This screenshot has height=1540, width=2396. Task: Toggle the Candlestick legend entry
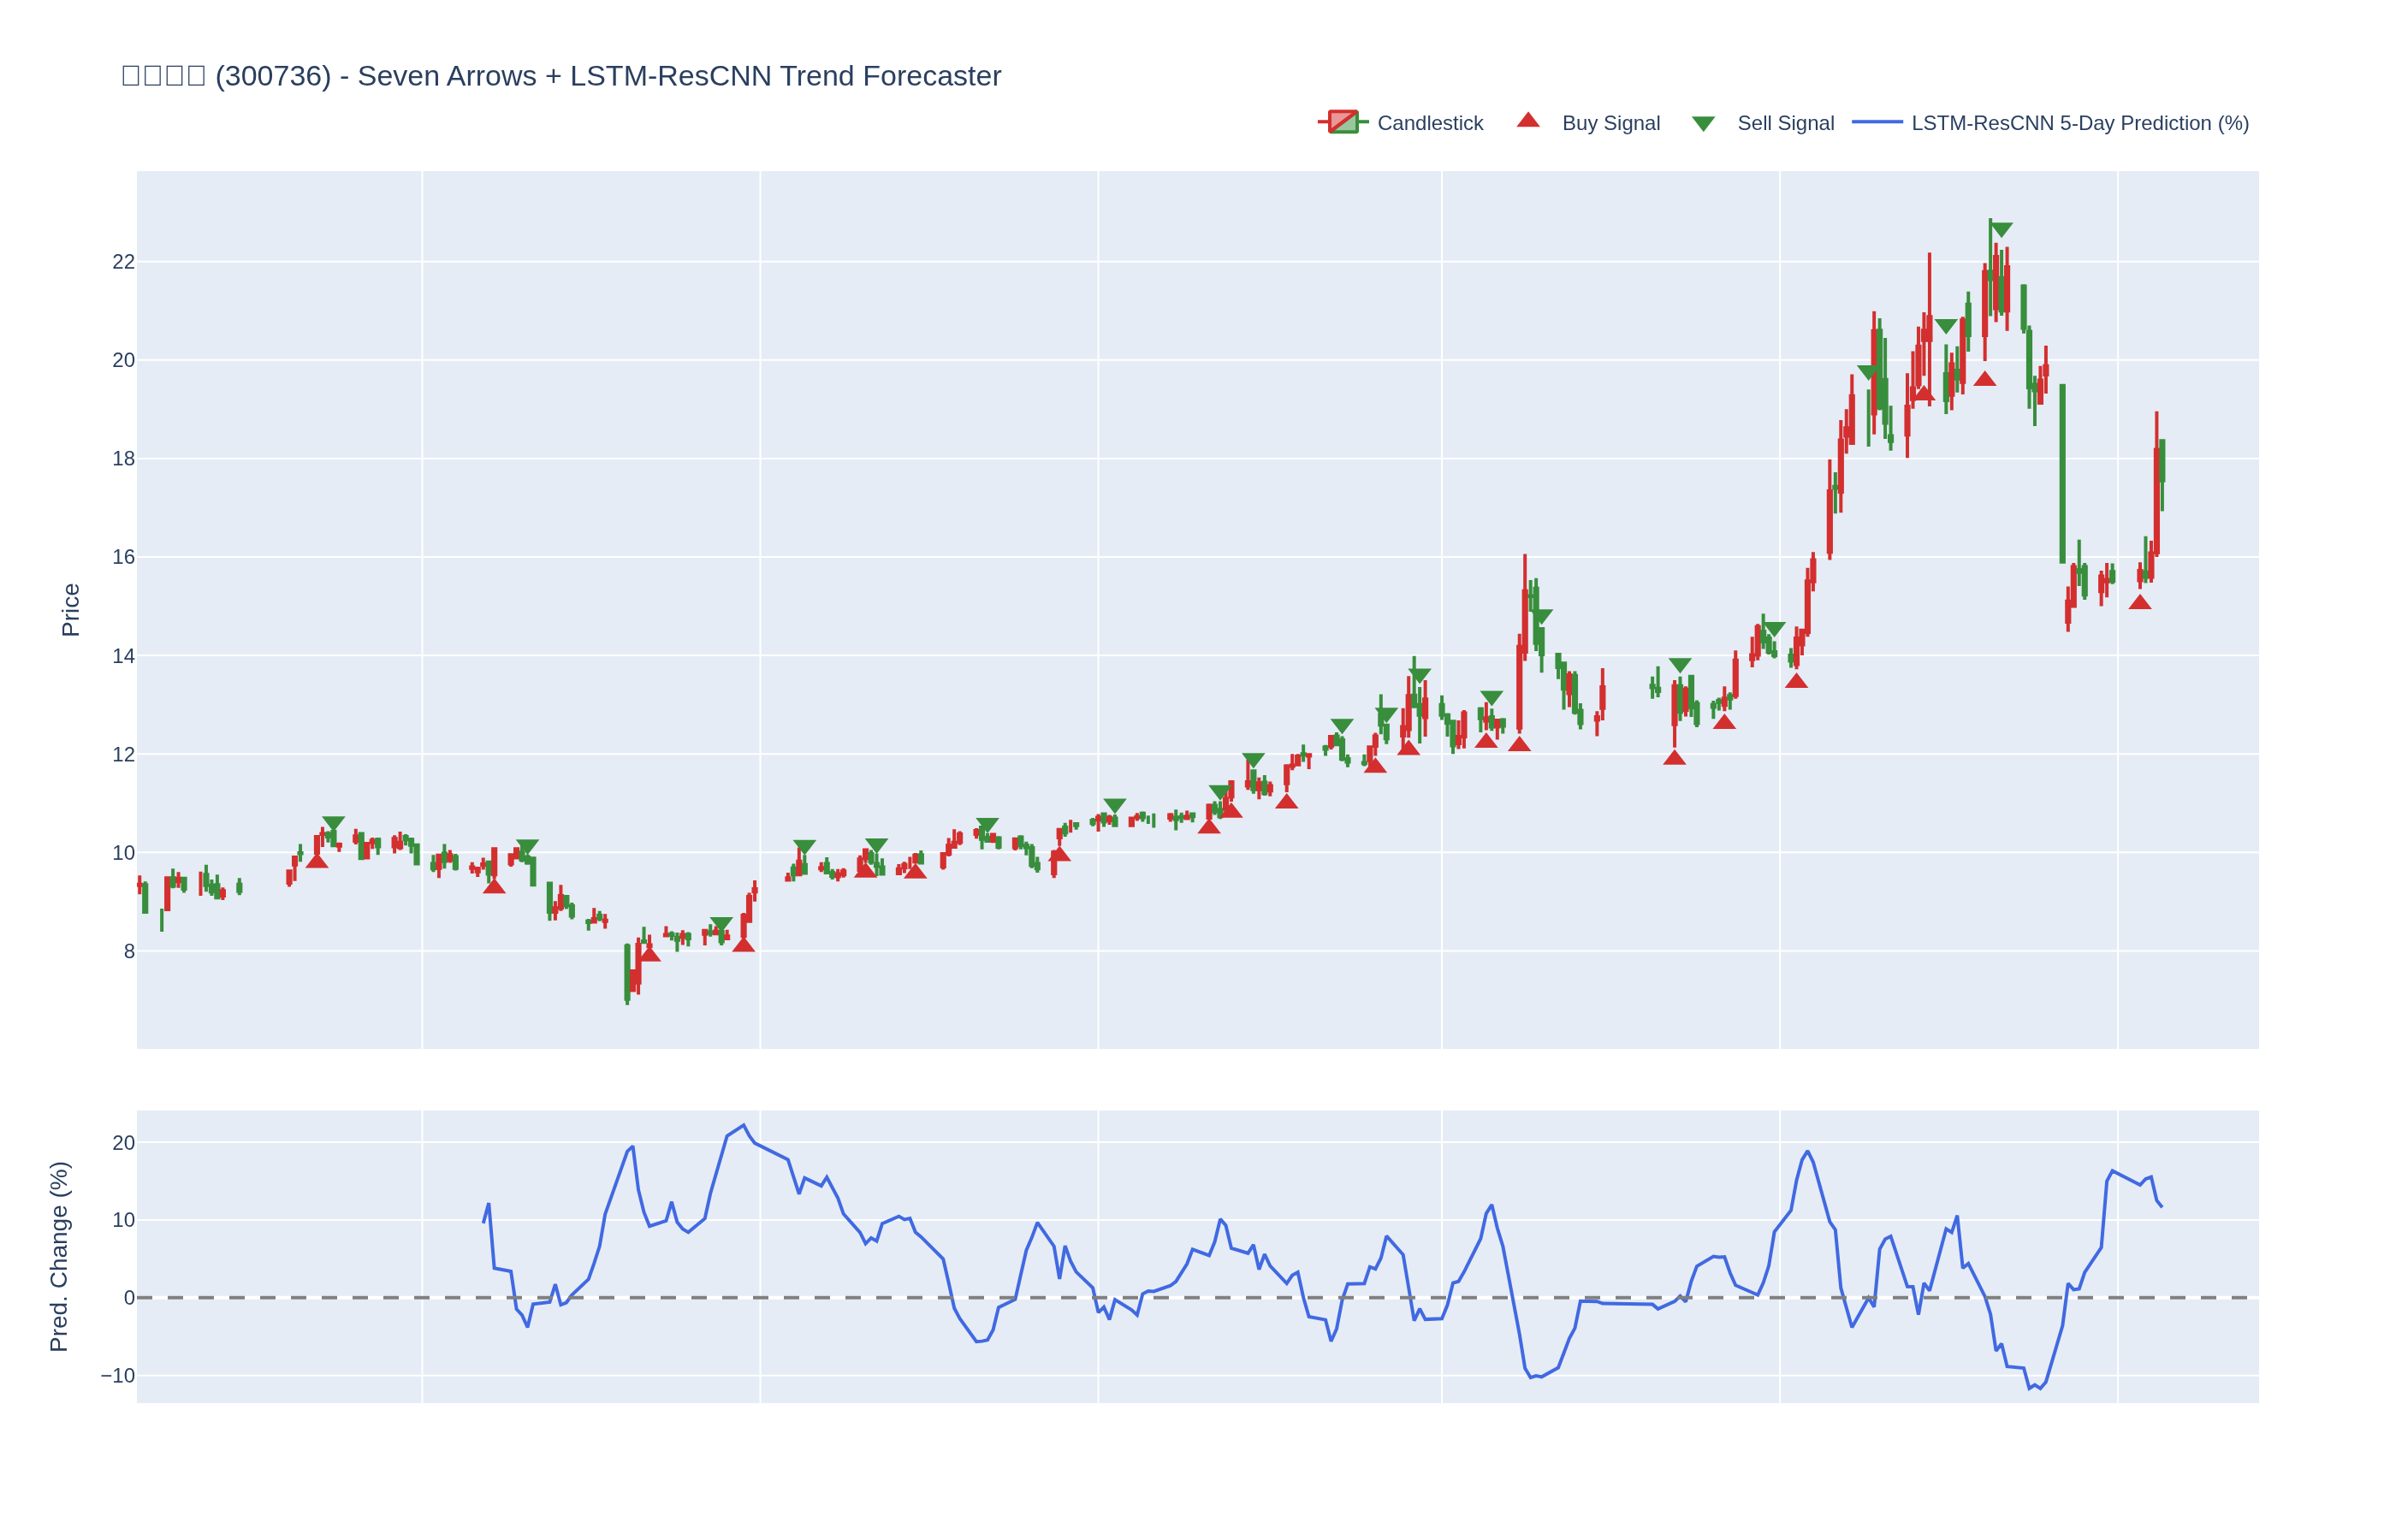coord(1429,123)
